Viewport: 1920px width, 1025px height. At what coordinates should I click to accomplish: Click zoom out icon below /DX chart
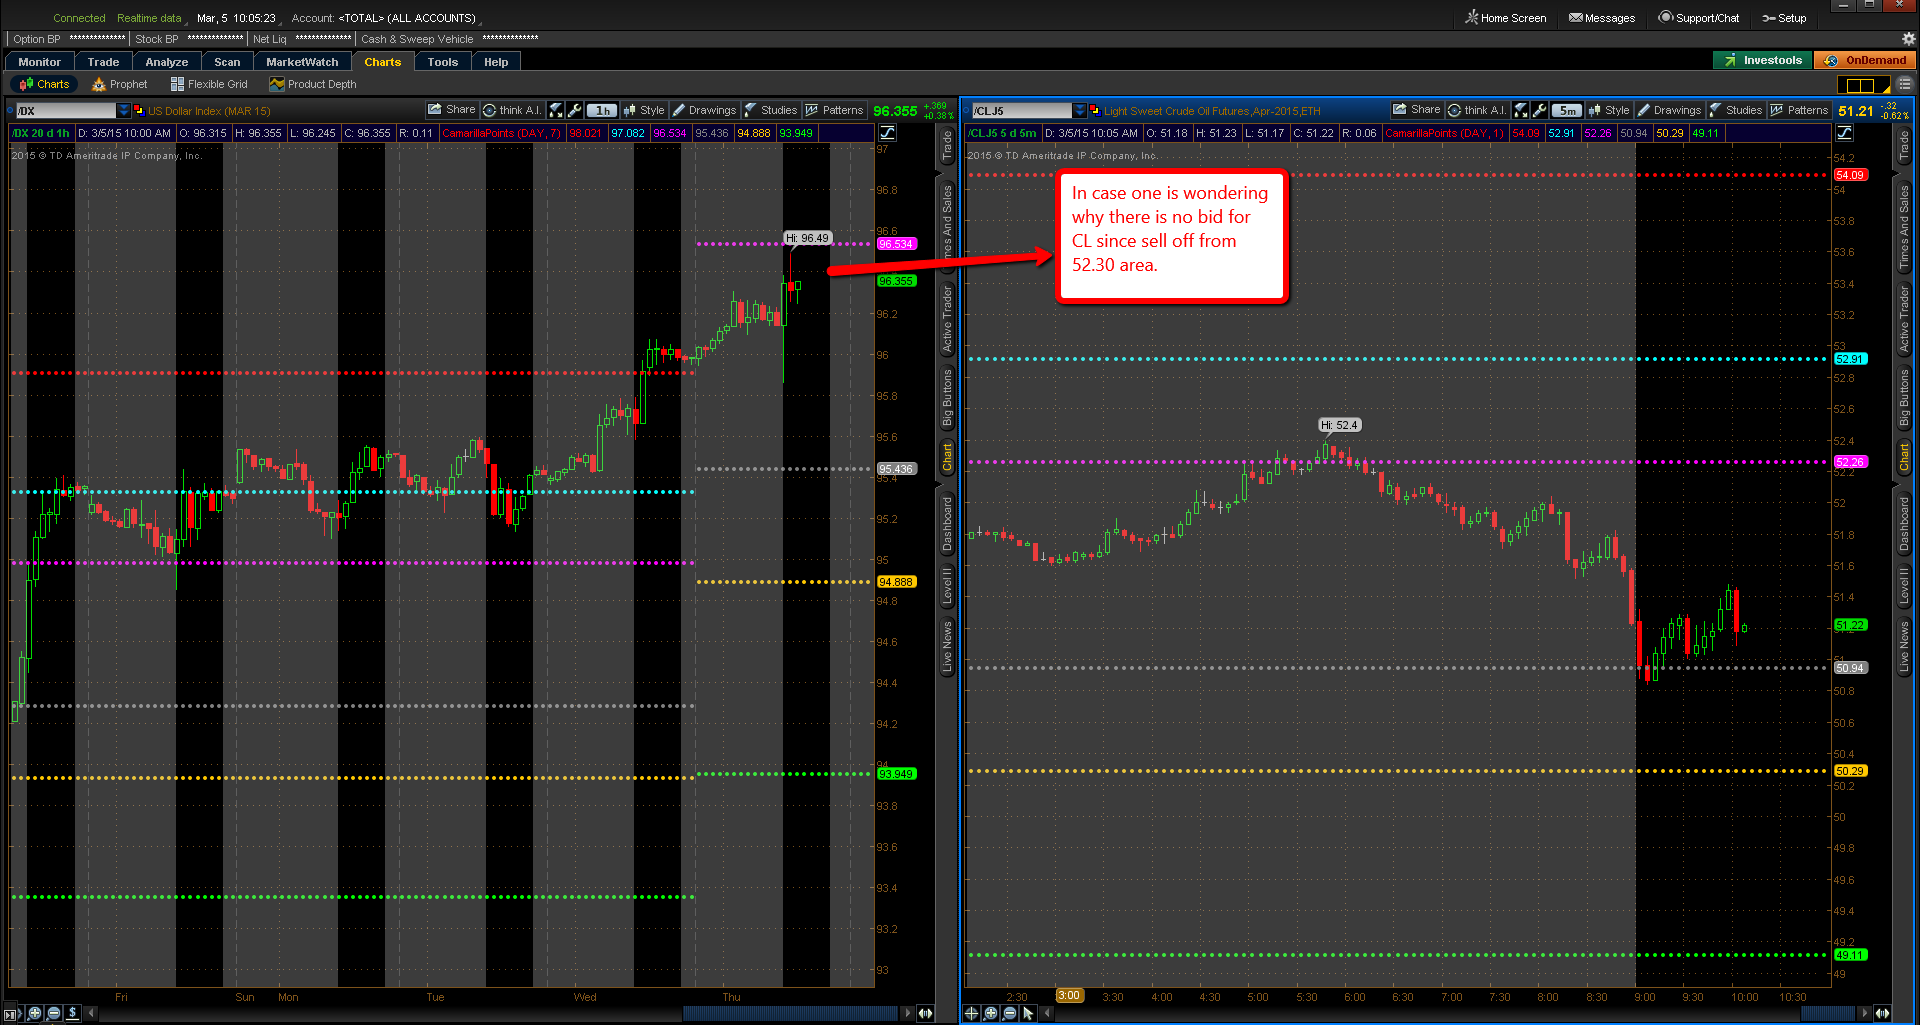(x=54, y=1013)
